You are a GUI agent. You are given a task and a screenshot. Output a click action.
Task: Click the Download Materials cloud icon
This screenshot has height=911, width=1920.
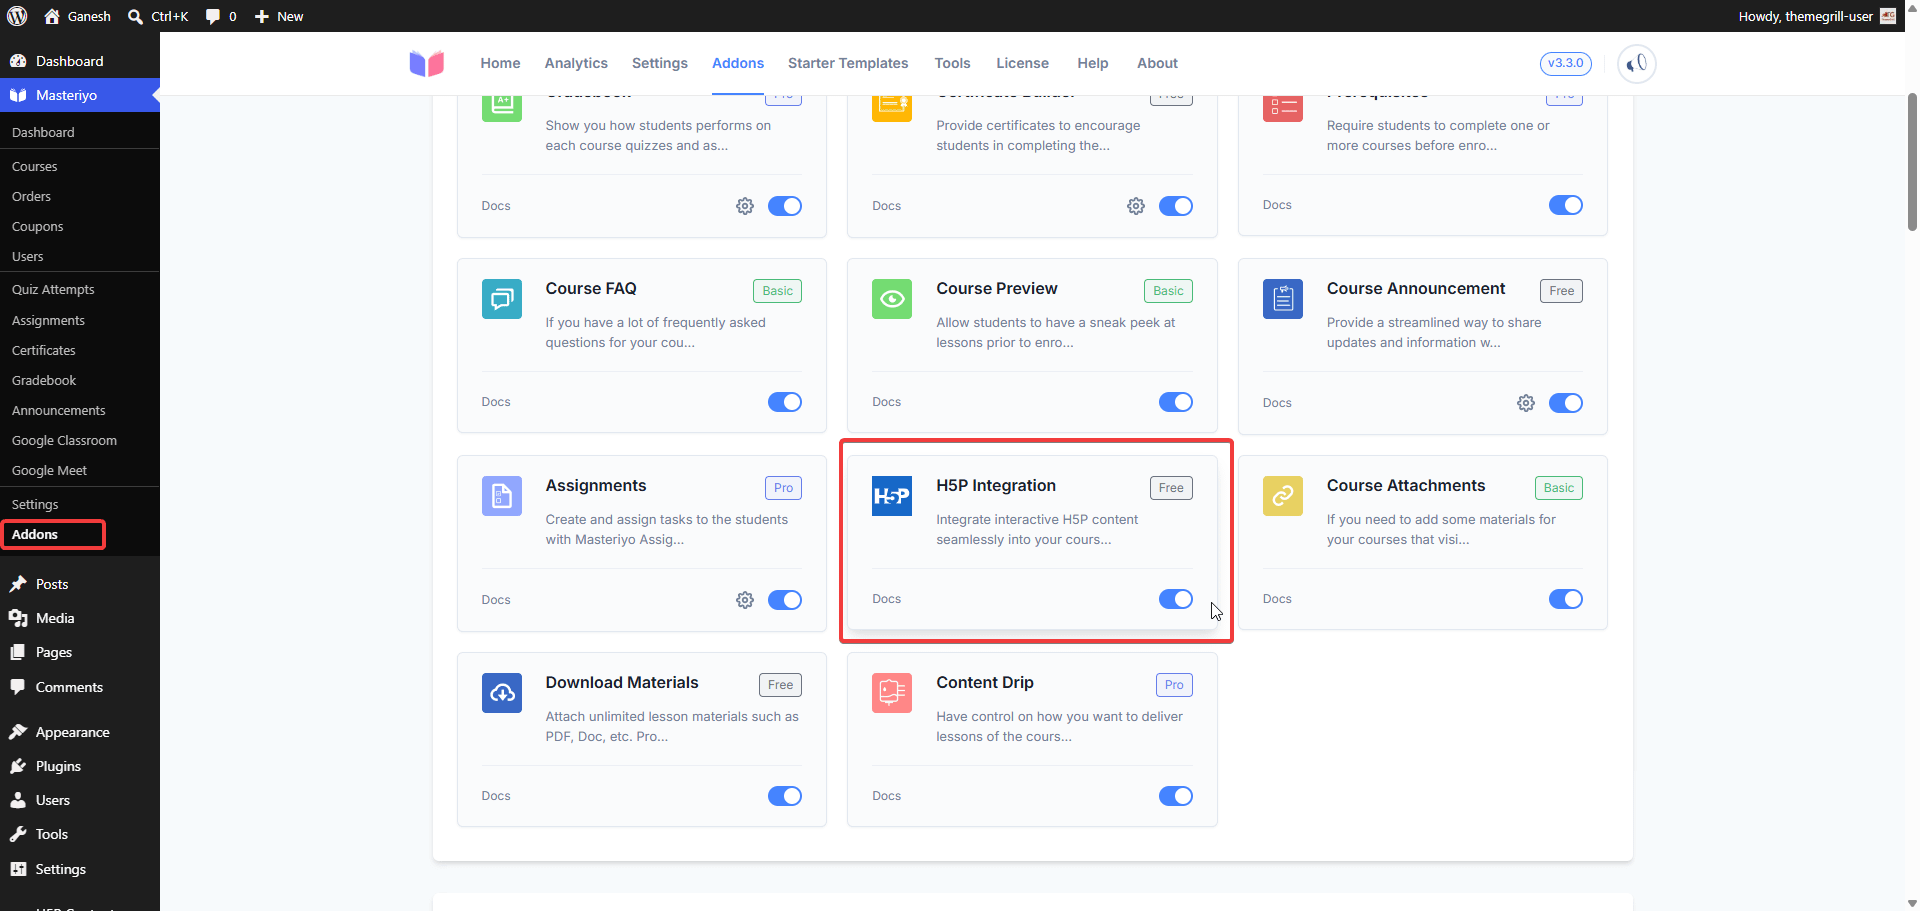pos(502,693)
